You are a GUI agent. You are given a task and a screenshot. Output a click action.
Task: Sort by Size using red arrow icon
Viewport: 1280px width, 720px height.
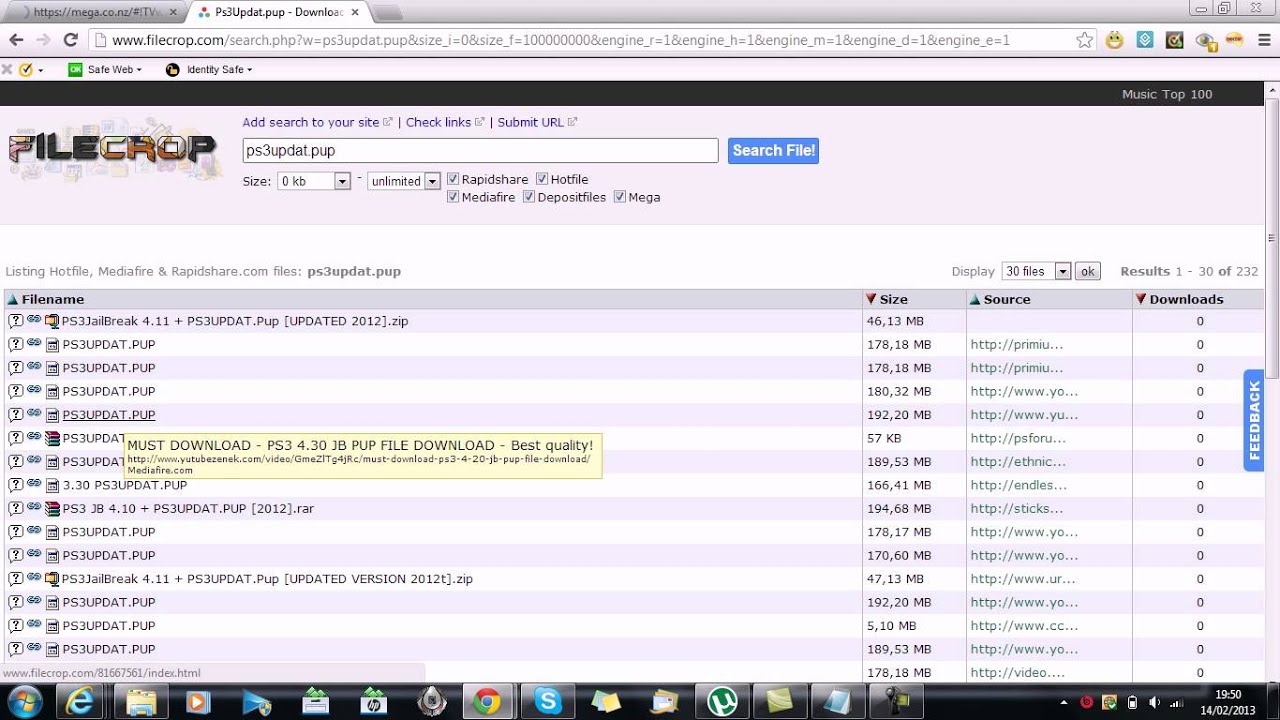(871, 299)
